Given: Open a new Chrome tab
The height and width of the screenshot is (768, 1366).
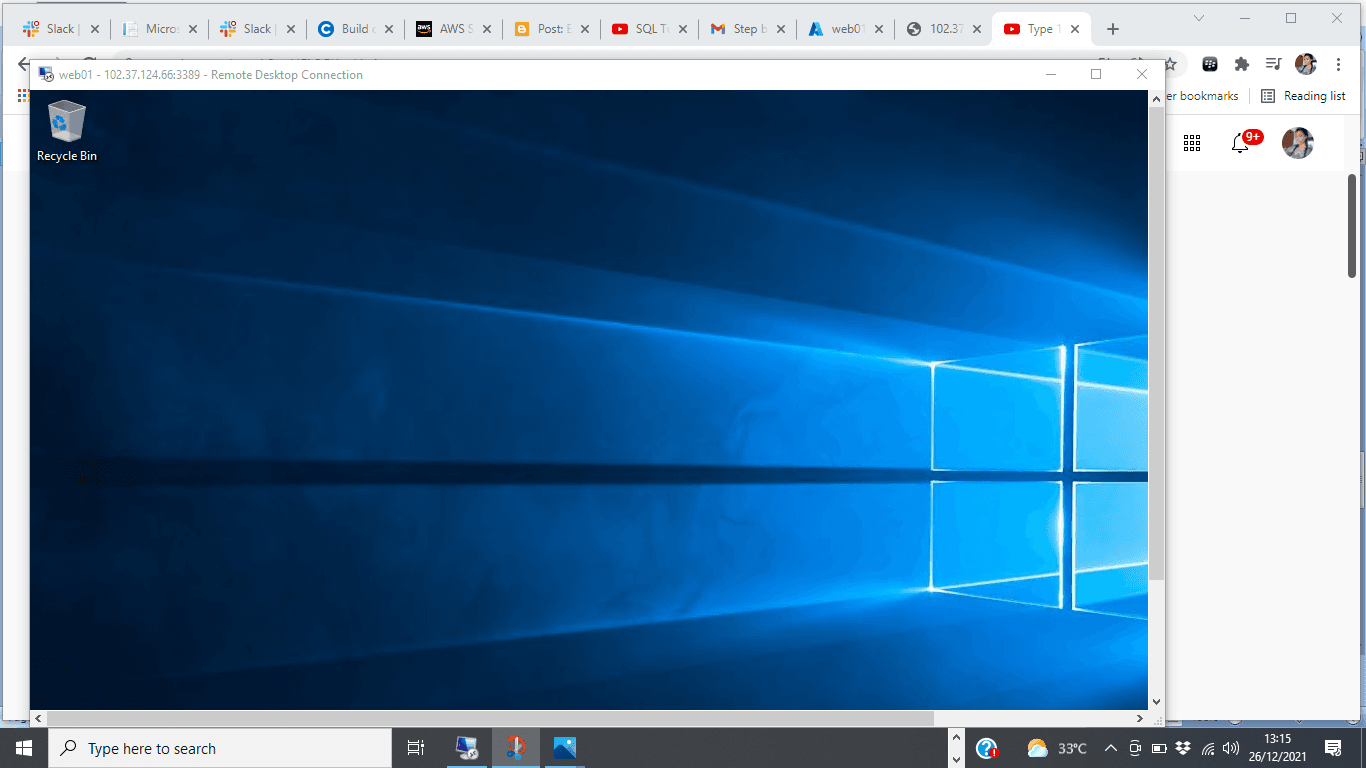Looking at the screenshot, I should (x=1113, y=29).
